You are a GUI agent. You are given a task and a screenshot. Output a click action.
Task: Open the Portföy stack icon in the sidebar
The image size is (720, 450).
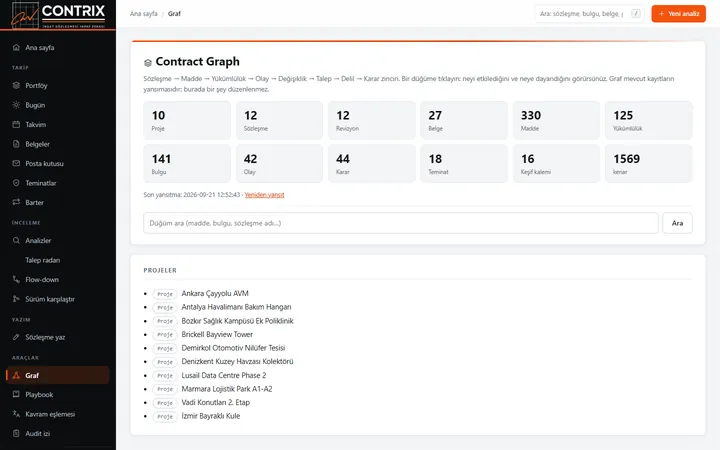click(x=16, y=85)
